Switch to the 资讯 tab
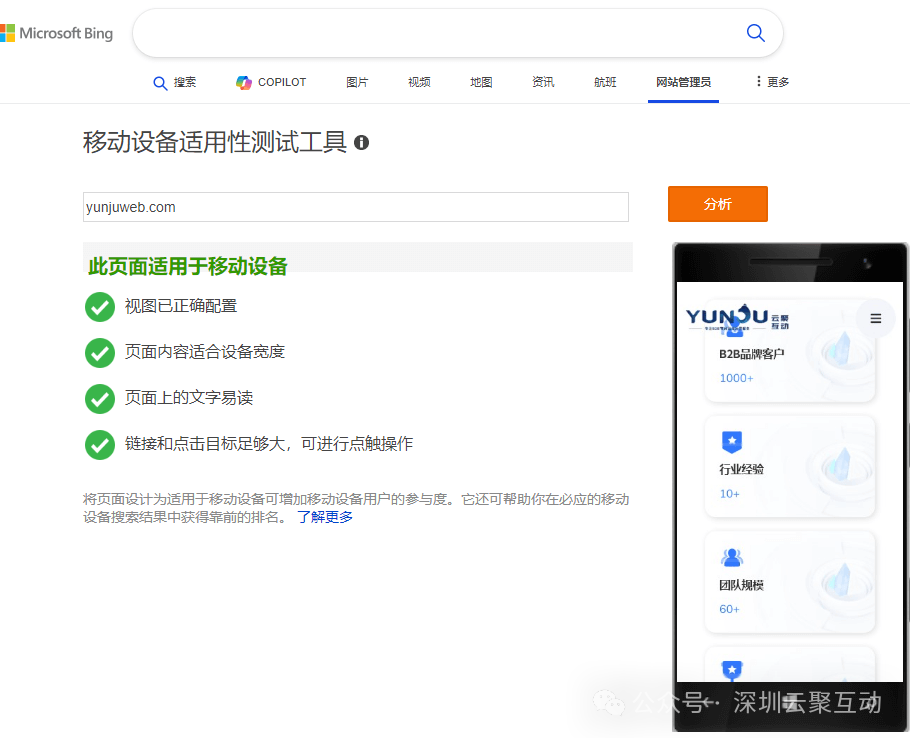Image resolution: width=910 pixels, height=738 pixels. [x=543, y=82]
